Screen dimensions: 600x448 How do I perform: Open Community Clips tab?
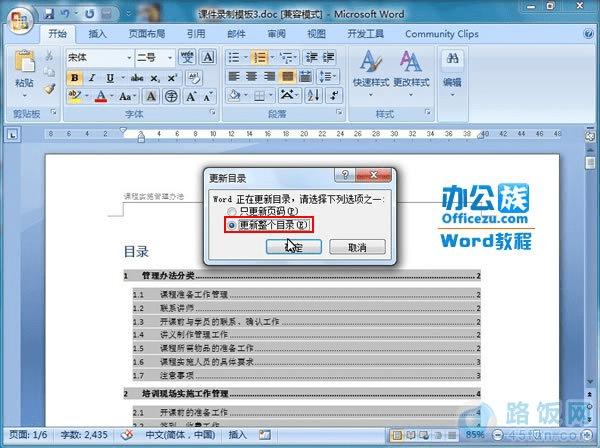tap(442, 34)
